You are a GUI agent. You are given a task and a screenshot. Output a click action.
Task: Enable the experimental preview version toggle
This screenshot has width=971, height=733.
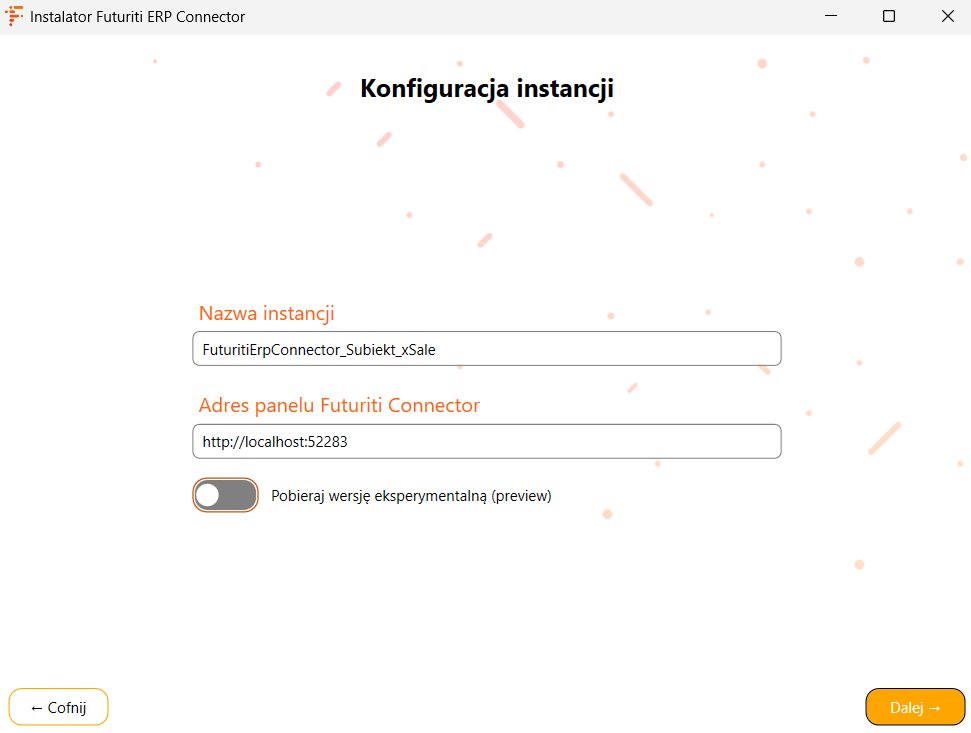225,495
